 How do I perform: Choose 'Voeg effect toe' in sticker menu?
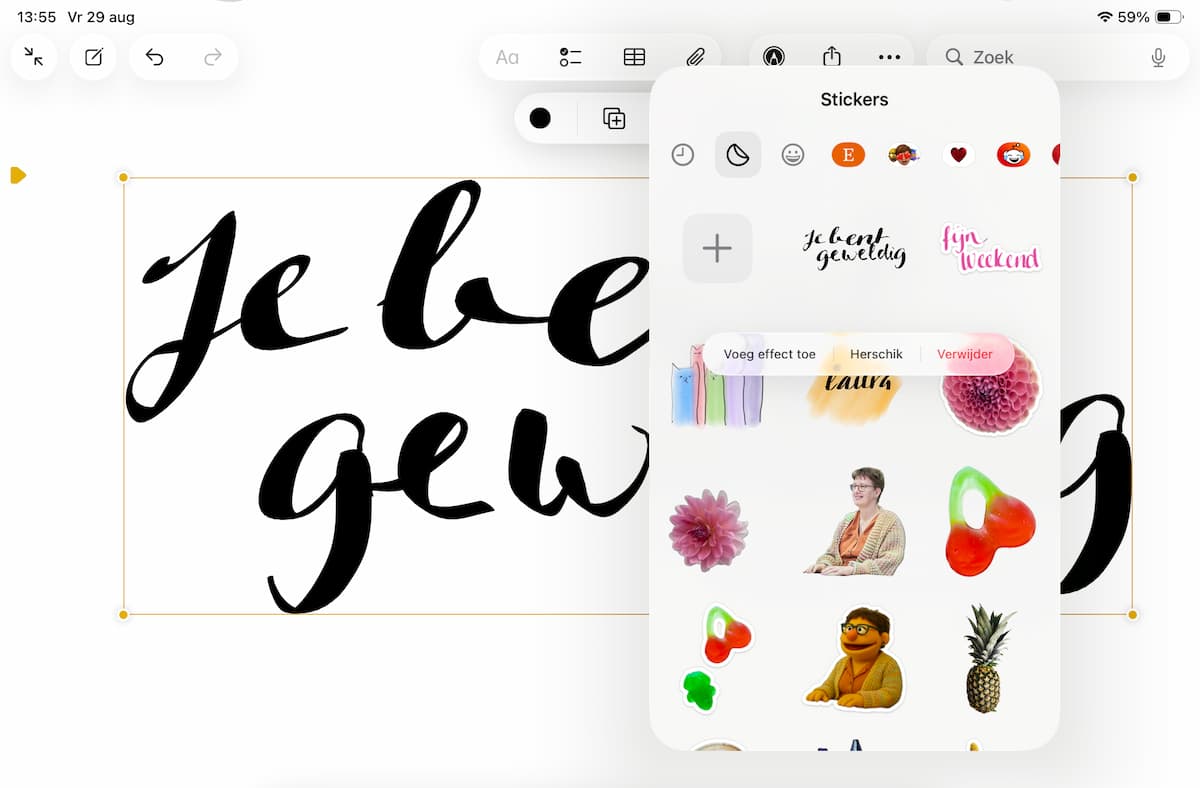click(769, 354)
